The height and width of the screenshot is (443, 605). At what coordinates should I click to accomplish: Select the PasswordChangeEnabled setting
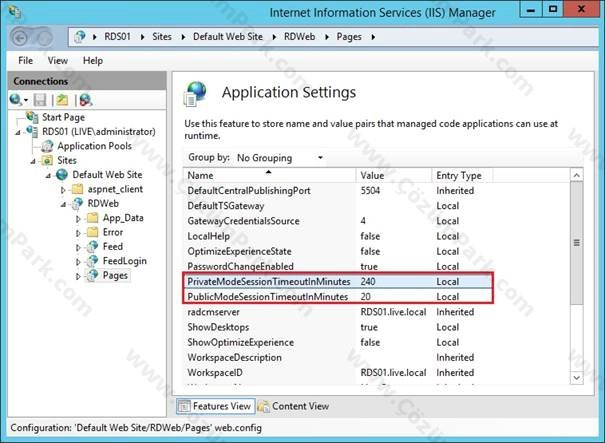coord(338,266)
